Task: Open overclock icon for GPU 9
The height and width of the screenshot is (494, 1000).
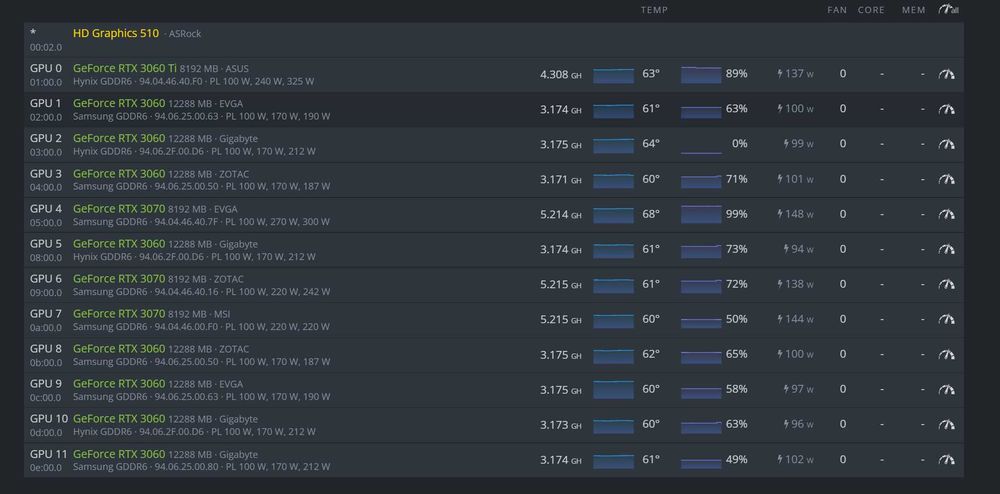Action: click(x=946, y=389)
